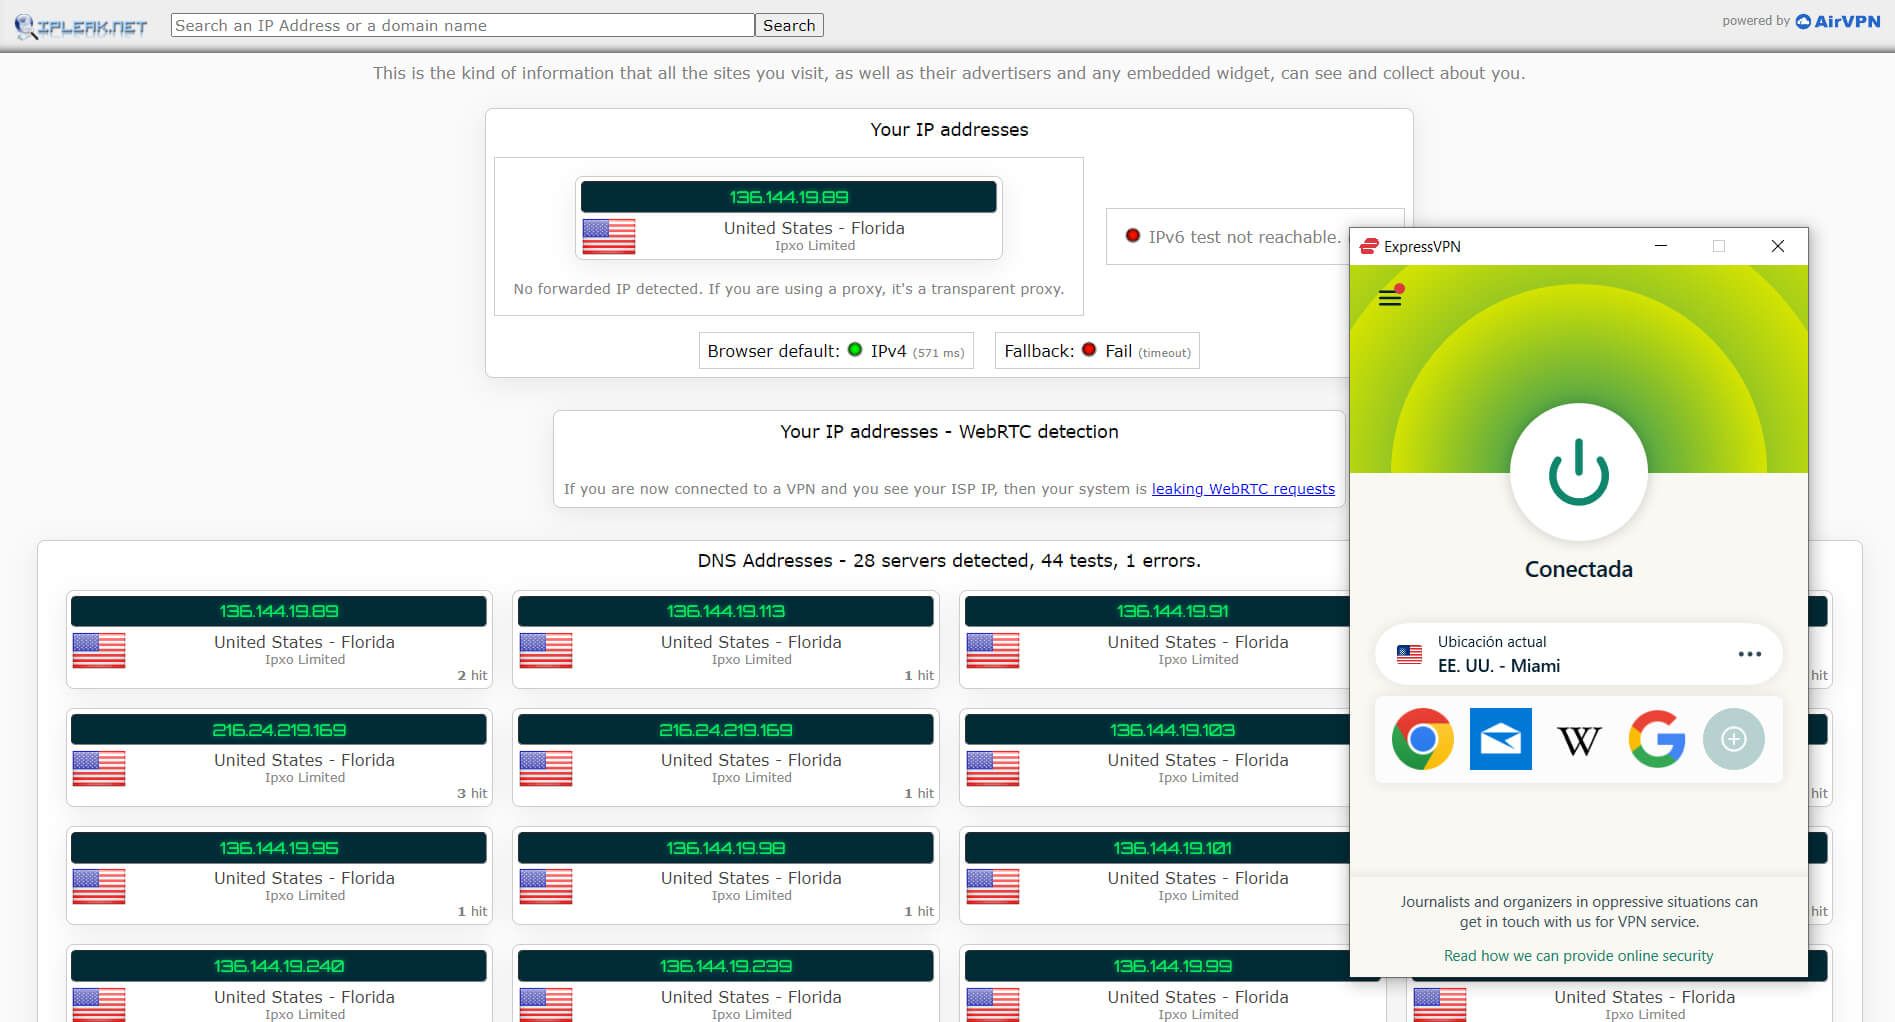Select DNS address 136.144.19.98

pyautogui.click(x=726, y=848)
